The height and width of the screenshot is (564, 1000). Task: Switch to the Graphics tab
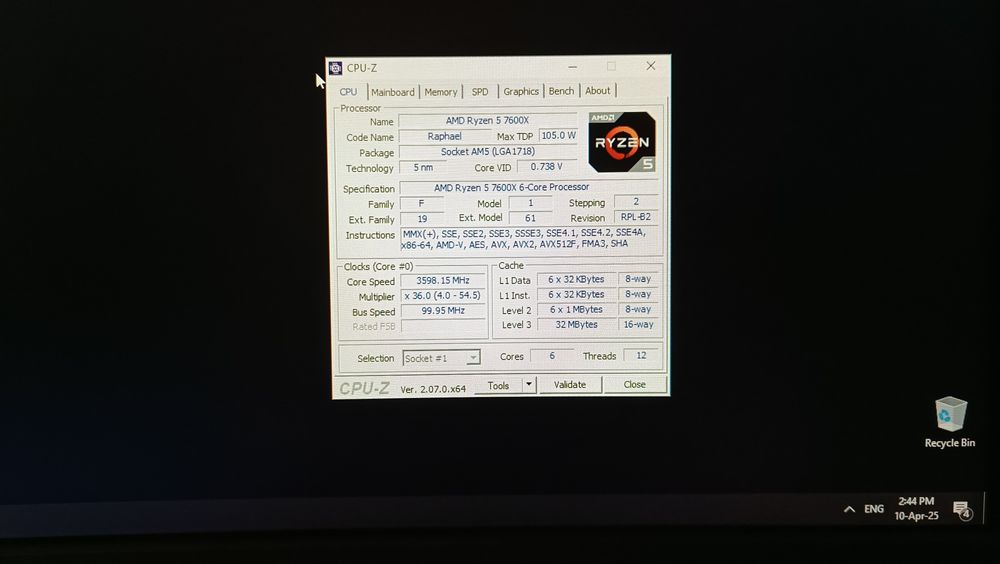[521, 91]
